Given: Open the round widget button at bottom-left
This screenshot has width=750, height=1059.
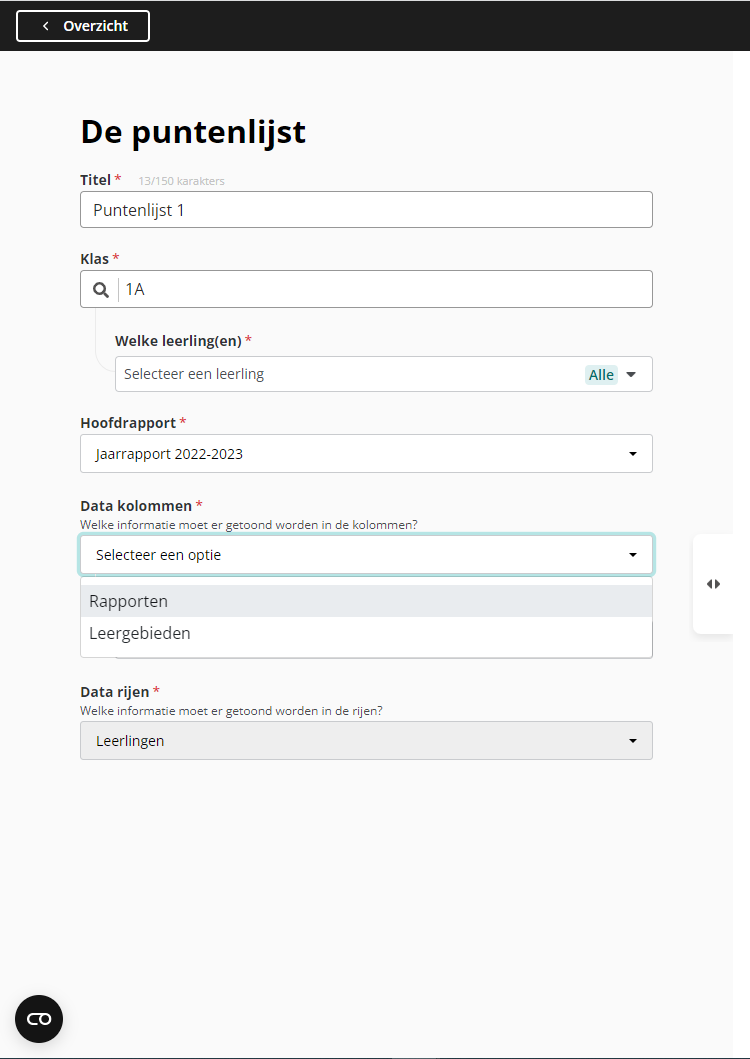Looking at the screenshot, I should 39,1019.
